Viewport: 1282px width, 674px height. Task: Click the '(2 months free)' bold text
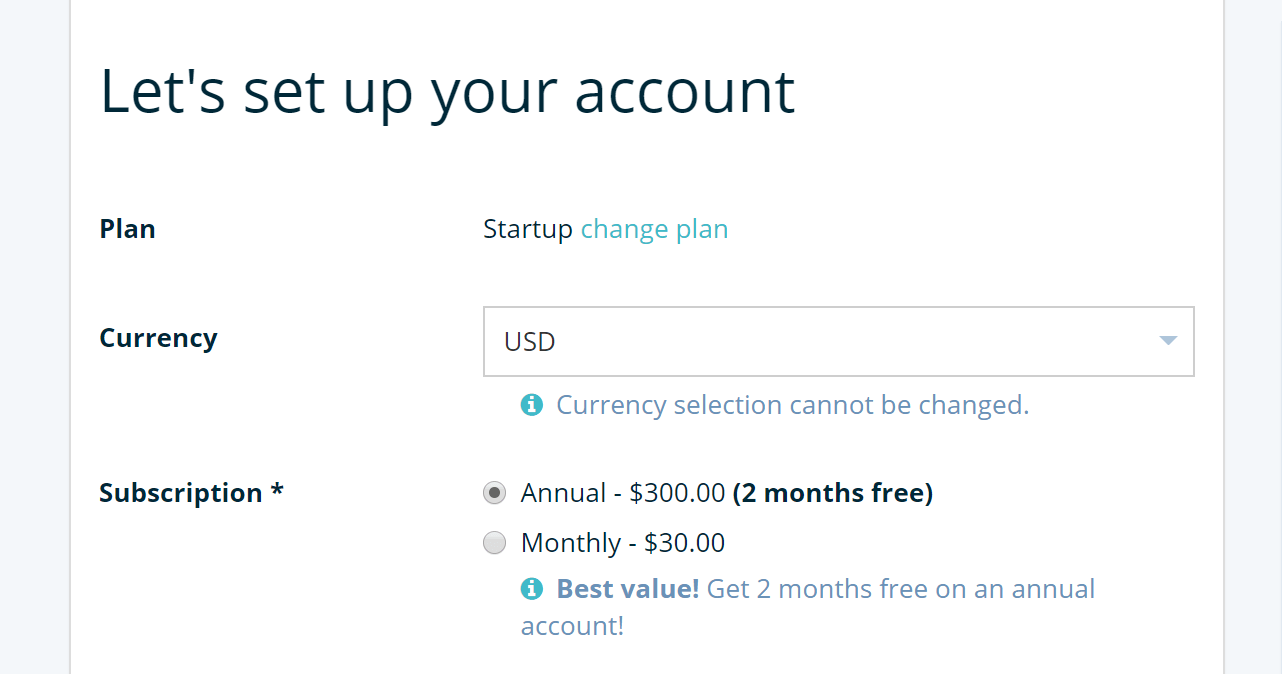833,493
